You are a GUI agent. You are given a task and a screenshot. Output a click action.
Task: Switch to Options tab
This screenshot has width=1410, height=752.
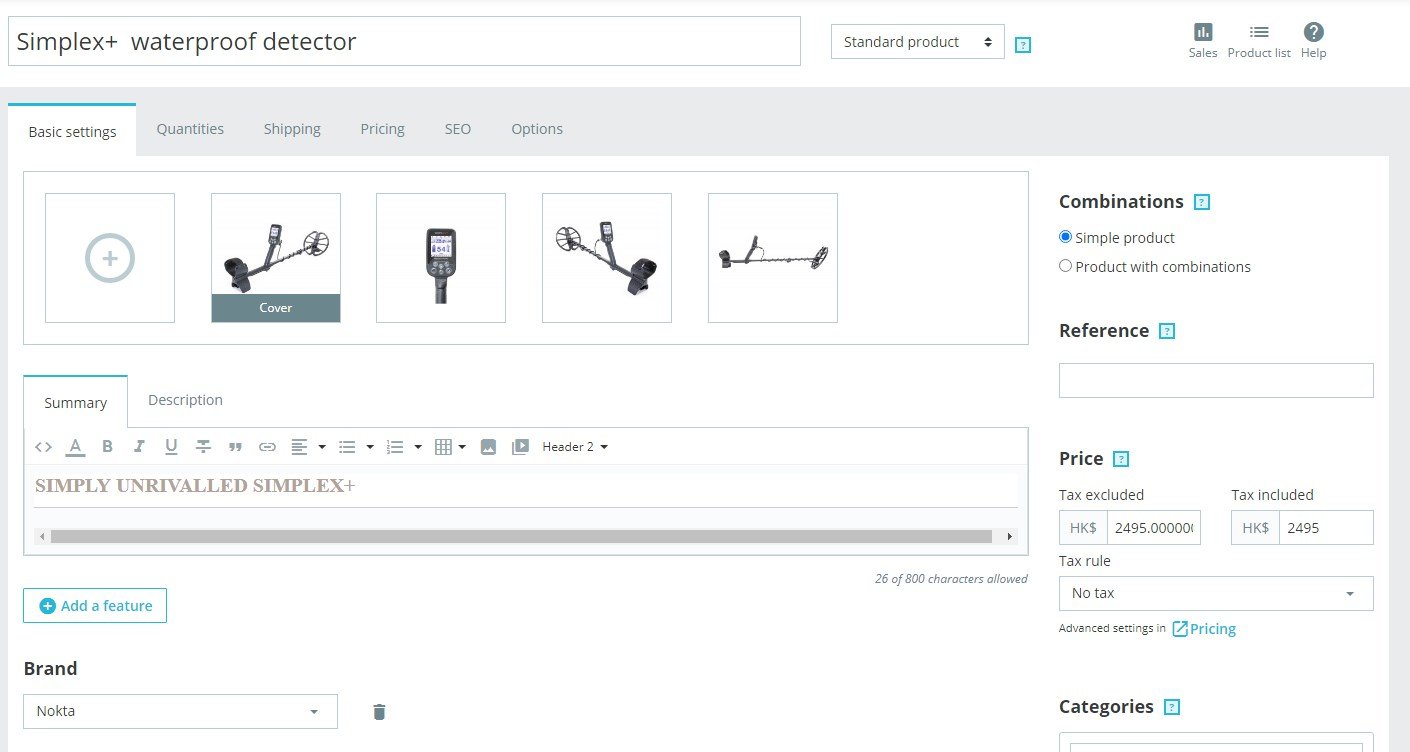pyautogui.click(x=537, y=129)
